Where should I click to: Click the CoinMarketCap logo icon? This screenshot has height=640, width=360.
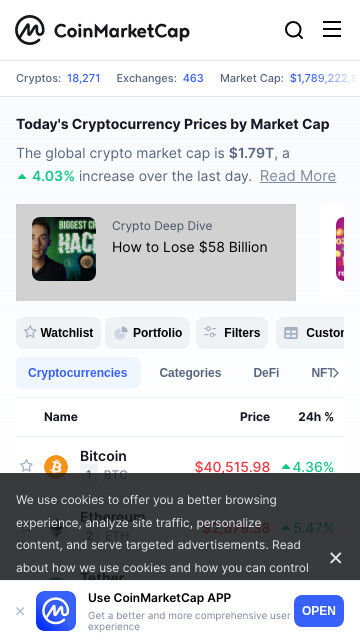[30, 30]
